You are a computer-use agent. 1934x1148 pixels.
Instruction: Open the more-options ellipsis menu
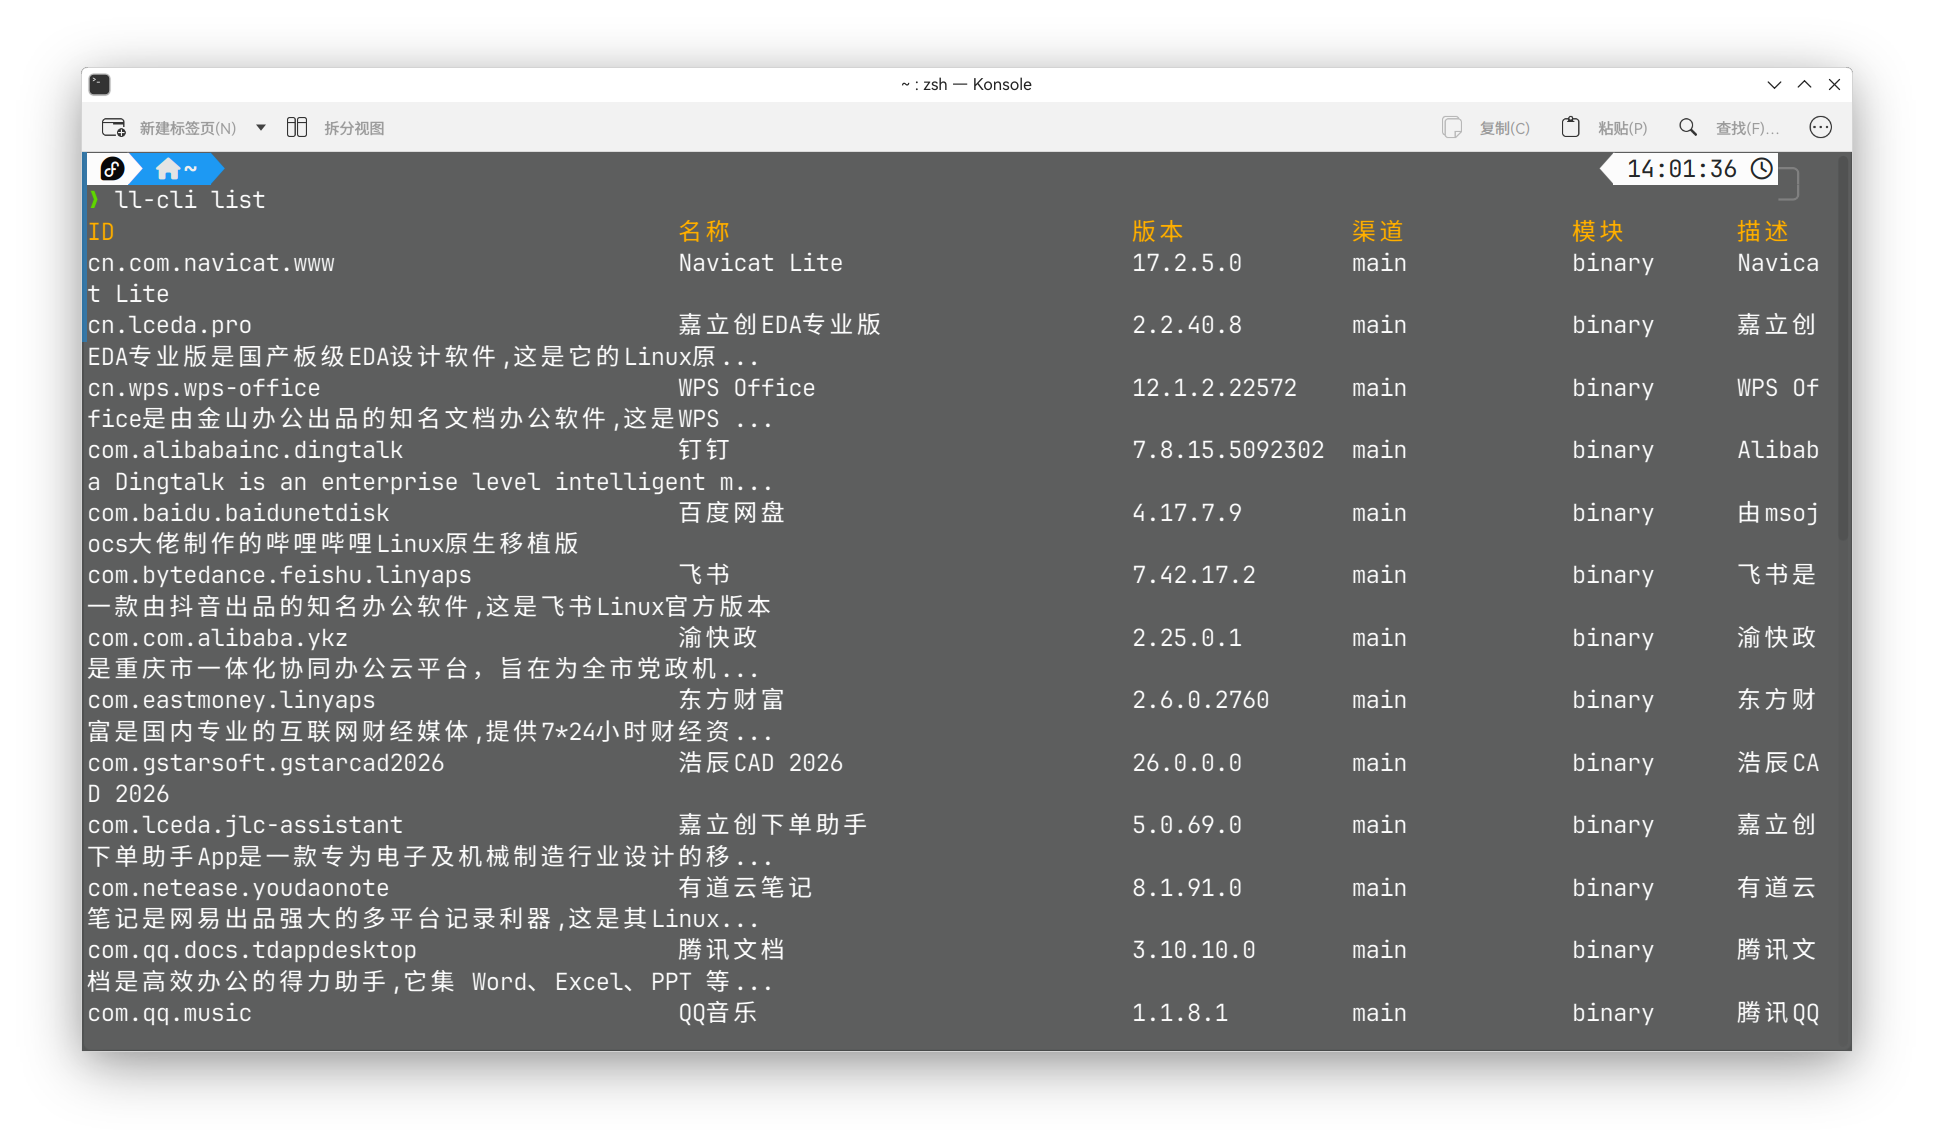pos(1820,127)
